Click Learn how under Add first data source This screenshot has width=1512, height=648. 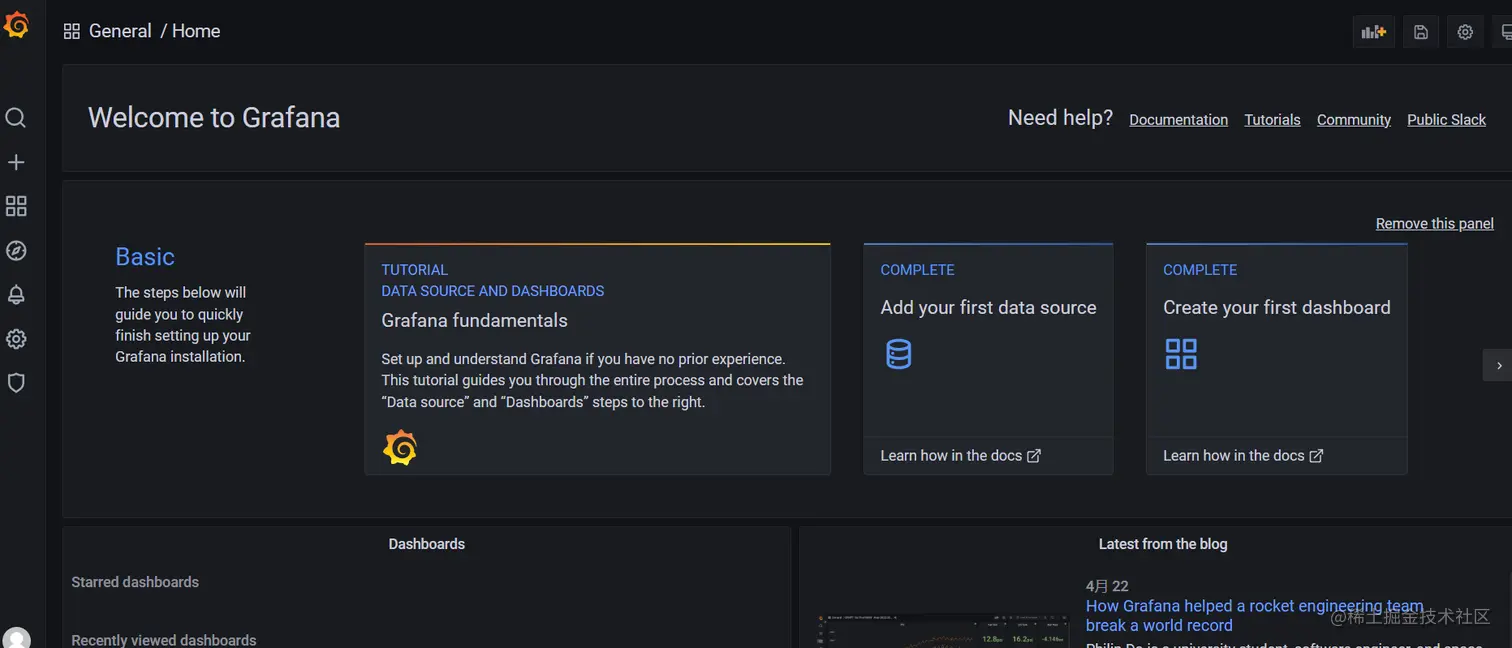(x=960, y=456)
